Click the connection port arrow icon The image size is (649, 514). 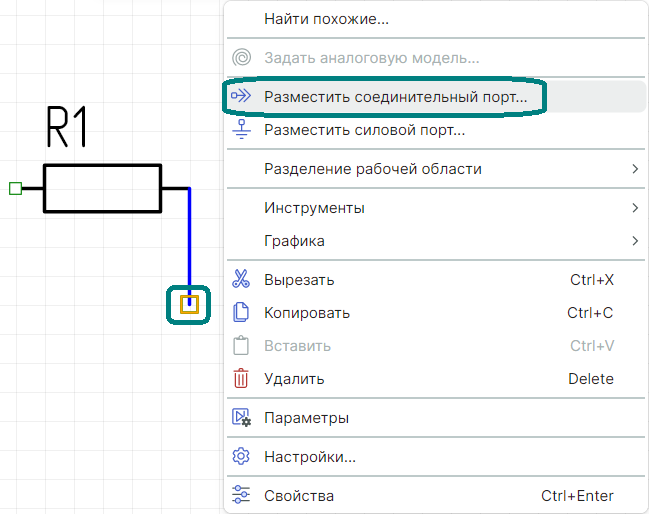click(241, 97)
